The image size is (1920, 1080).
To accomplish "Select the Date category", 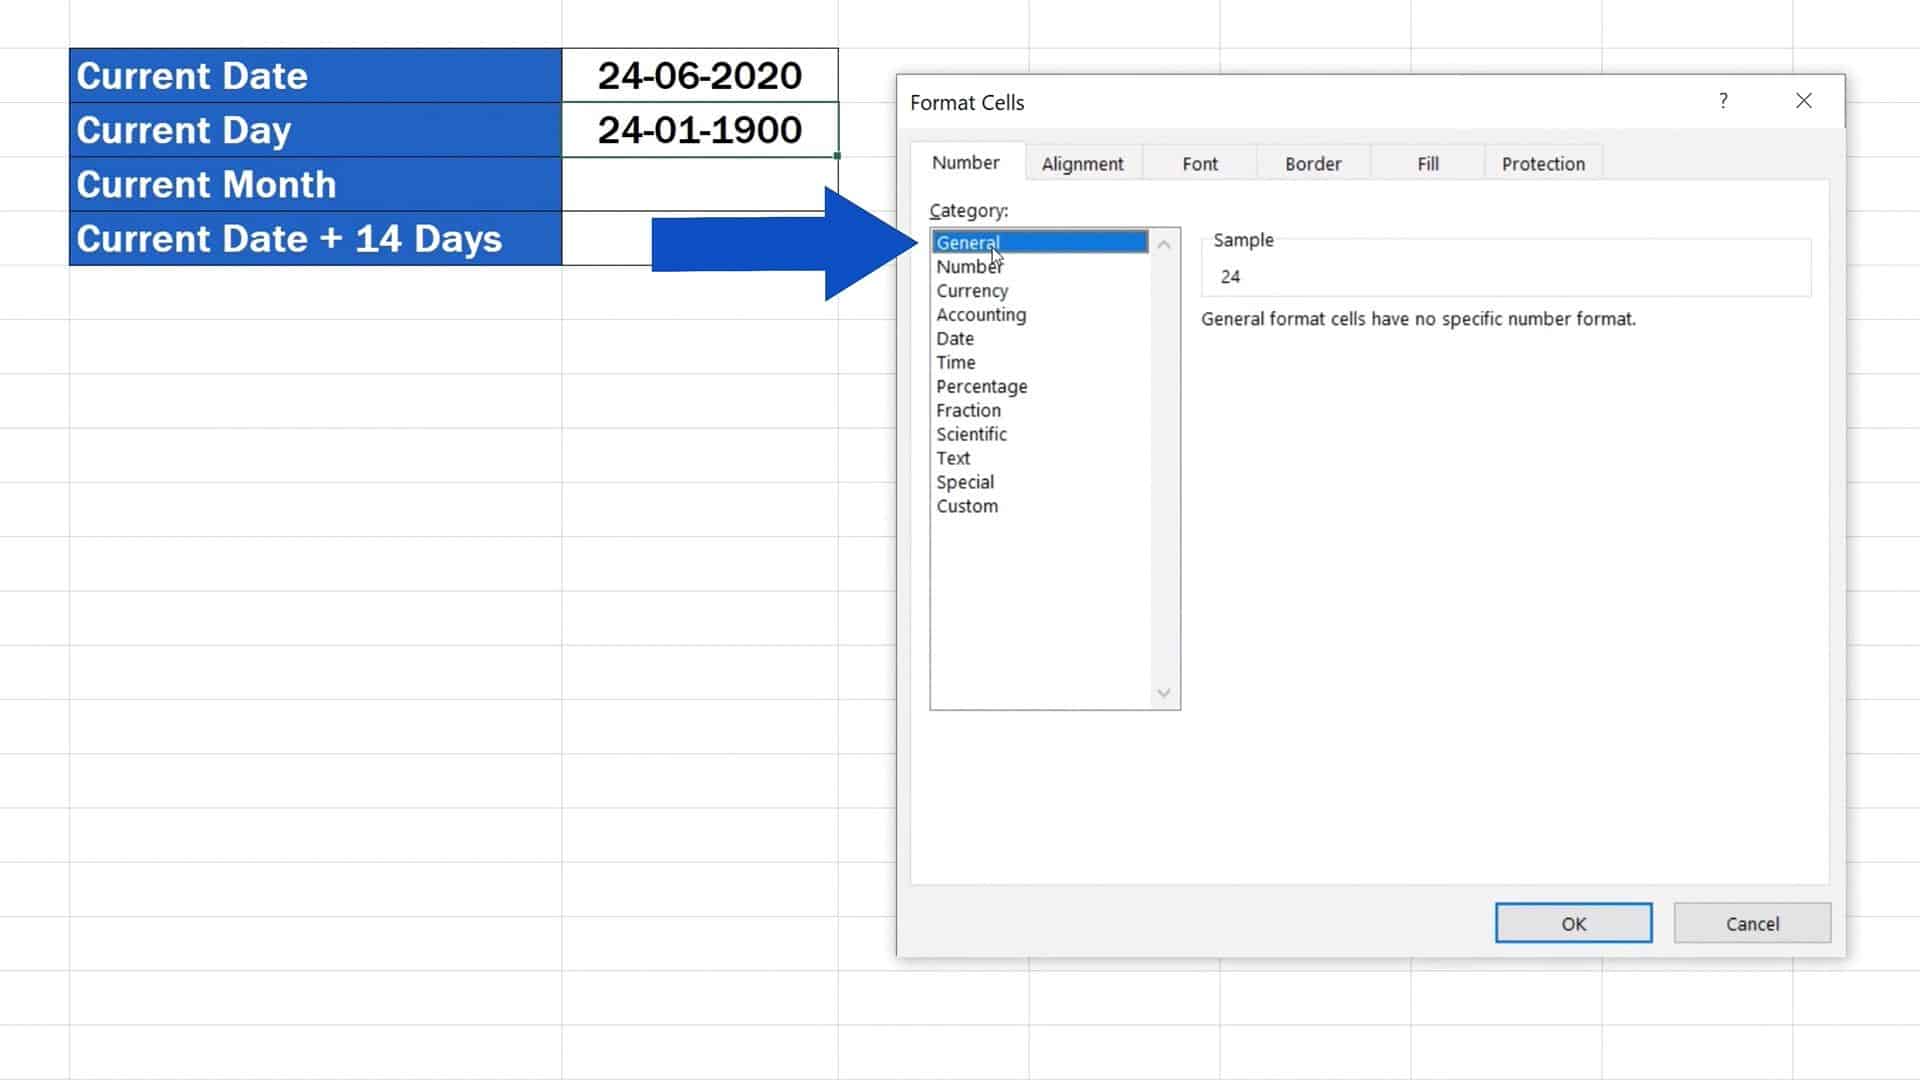I will 954,338.
